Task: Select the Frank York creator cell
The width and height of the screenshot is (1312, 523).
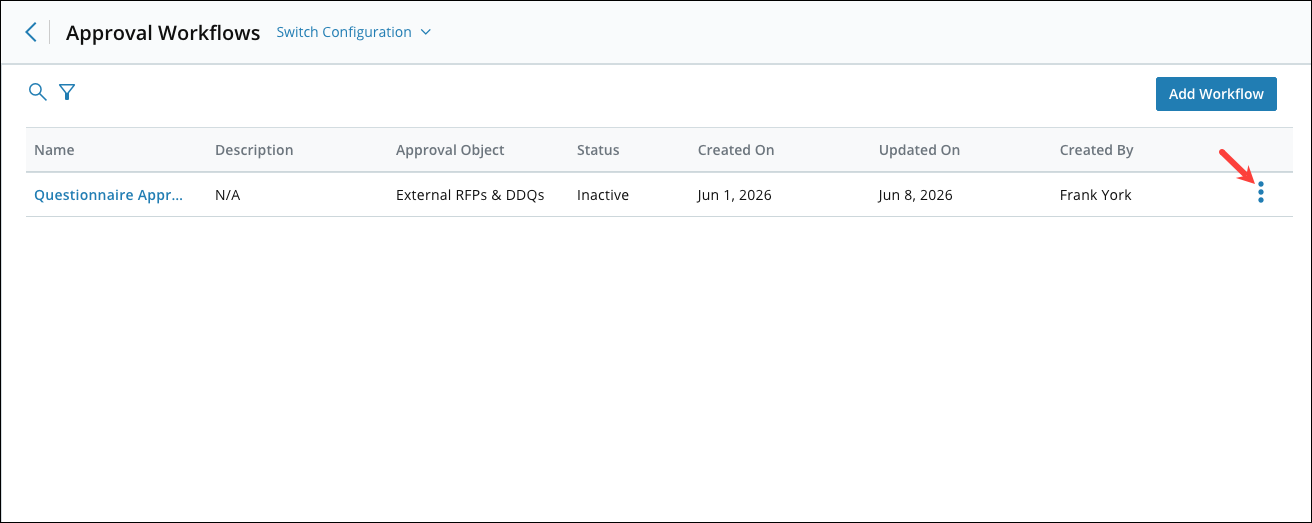Action: coord(1096,195)
